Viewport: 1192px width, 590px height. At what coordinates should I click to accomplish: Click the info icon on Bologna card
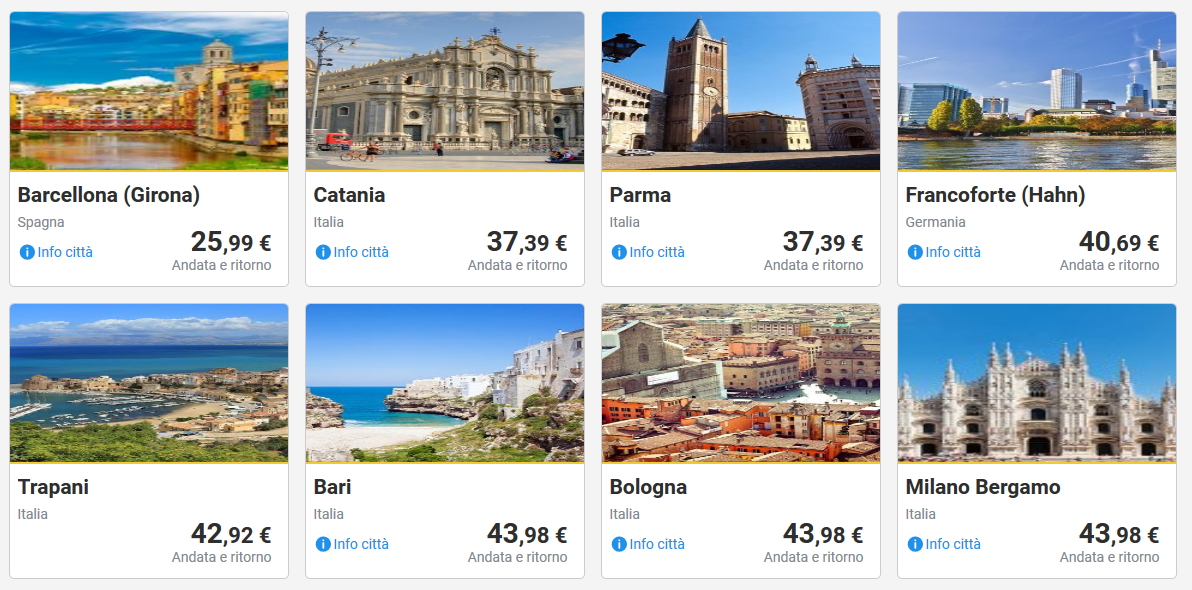(619, 544)
